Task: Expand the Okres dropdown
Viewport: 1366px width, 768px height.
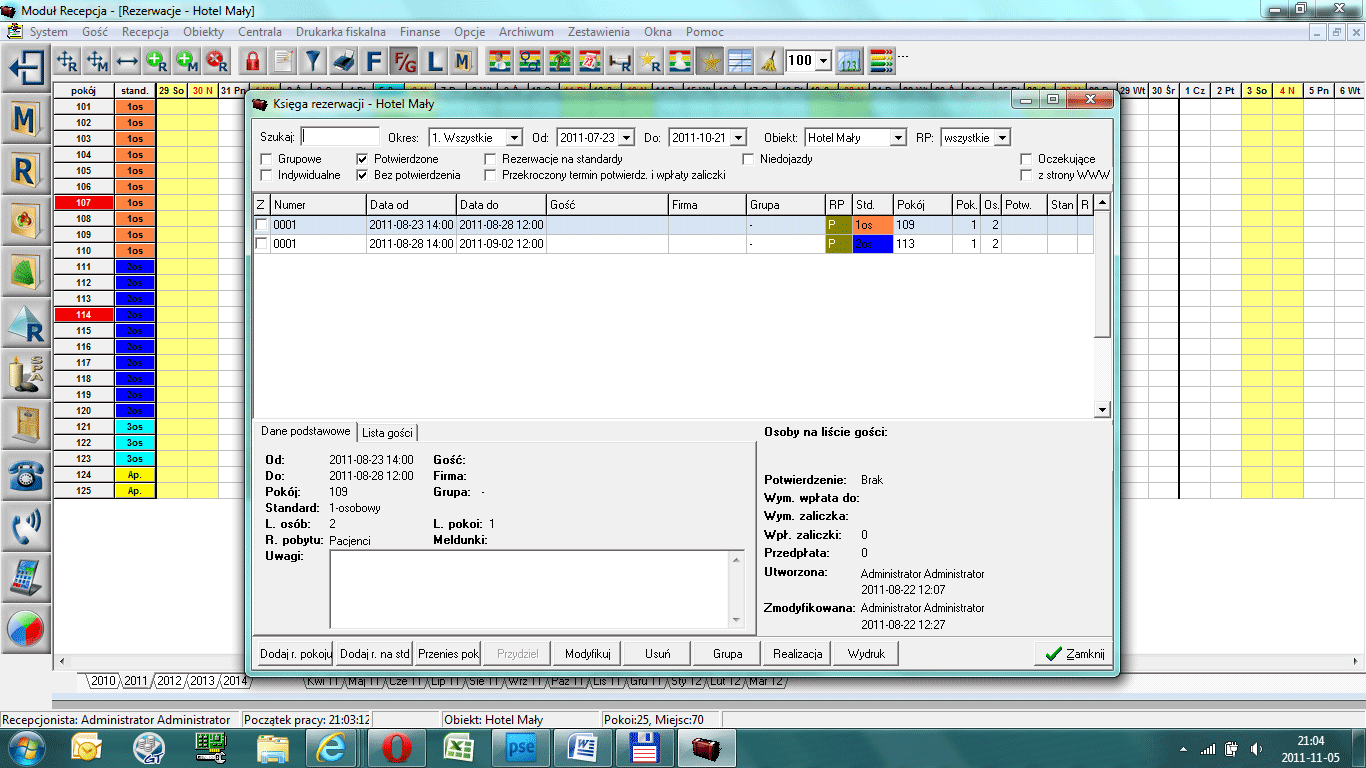Action: [513, 138]
